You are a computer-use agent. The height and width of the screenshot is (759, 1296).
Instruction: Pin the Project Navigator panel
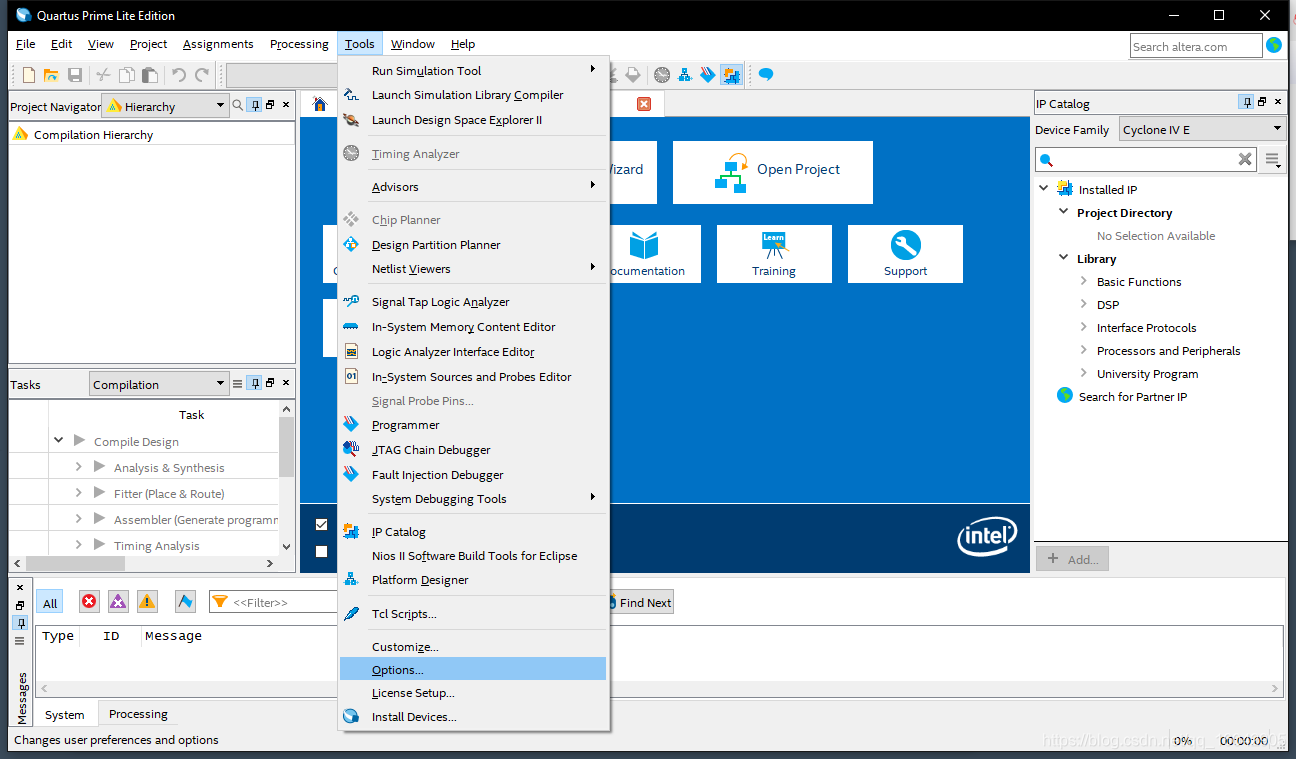[x=255, y=105]
